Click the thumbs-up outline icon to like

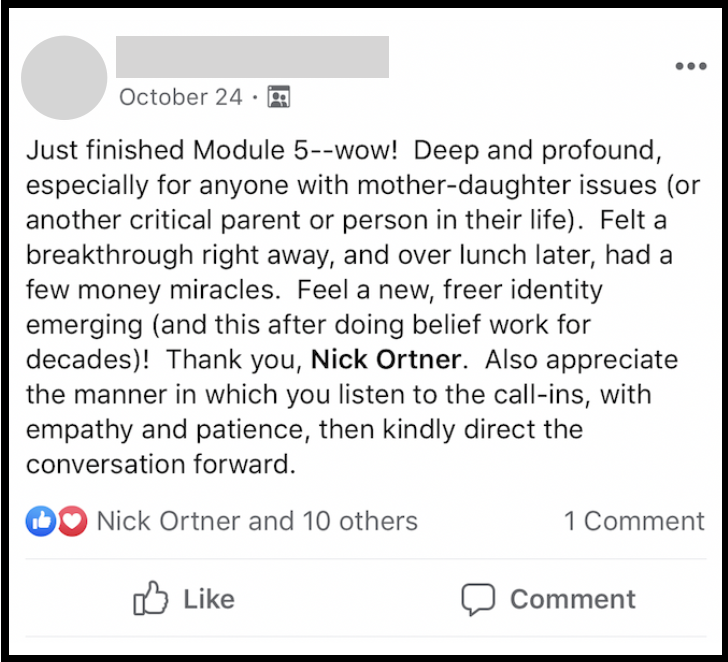(x=150, y=599)
